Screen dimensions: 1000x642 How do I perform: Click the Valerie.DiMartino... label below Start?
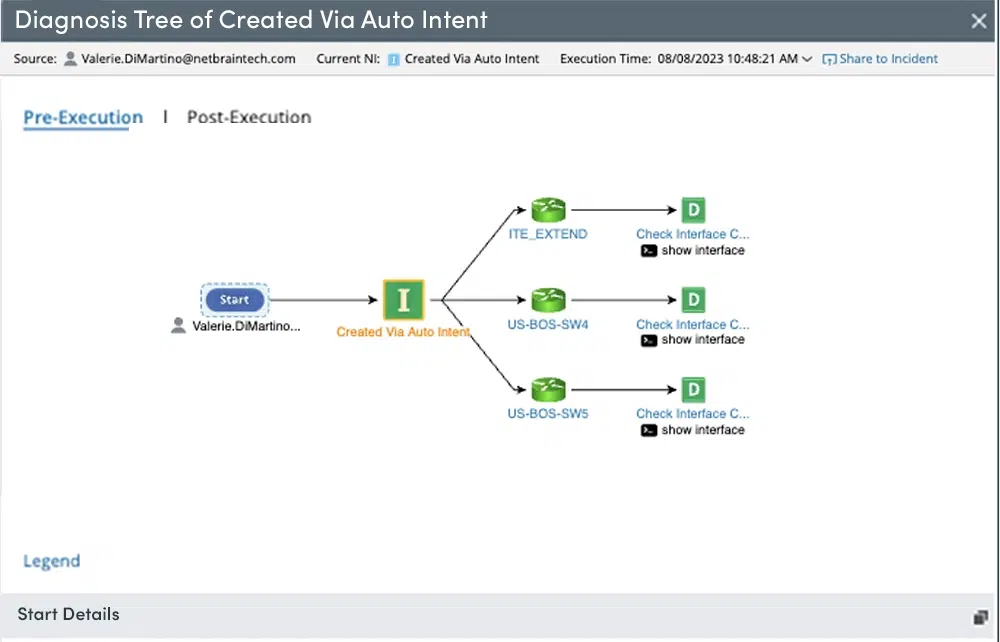[x=246, y=326]
